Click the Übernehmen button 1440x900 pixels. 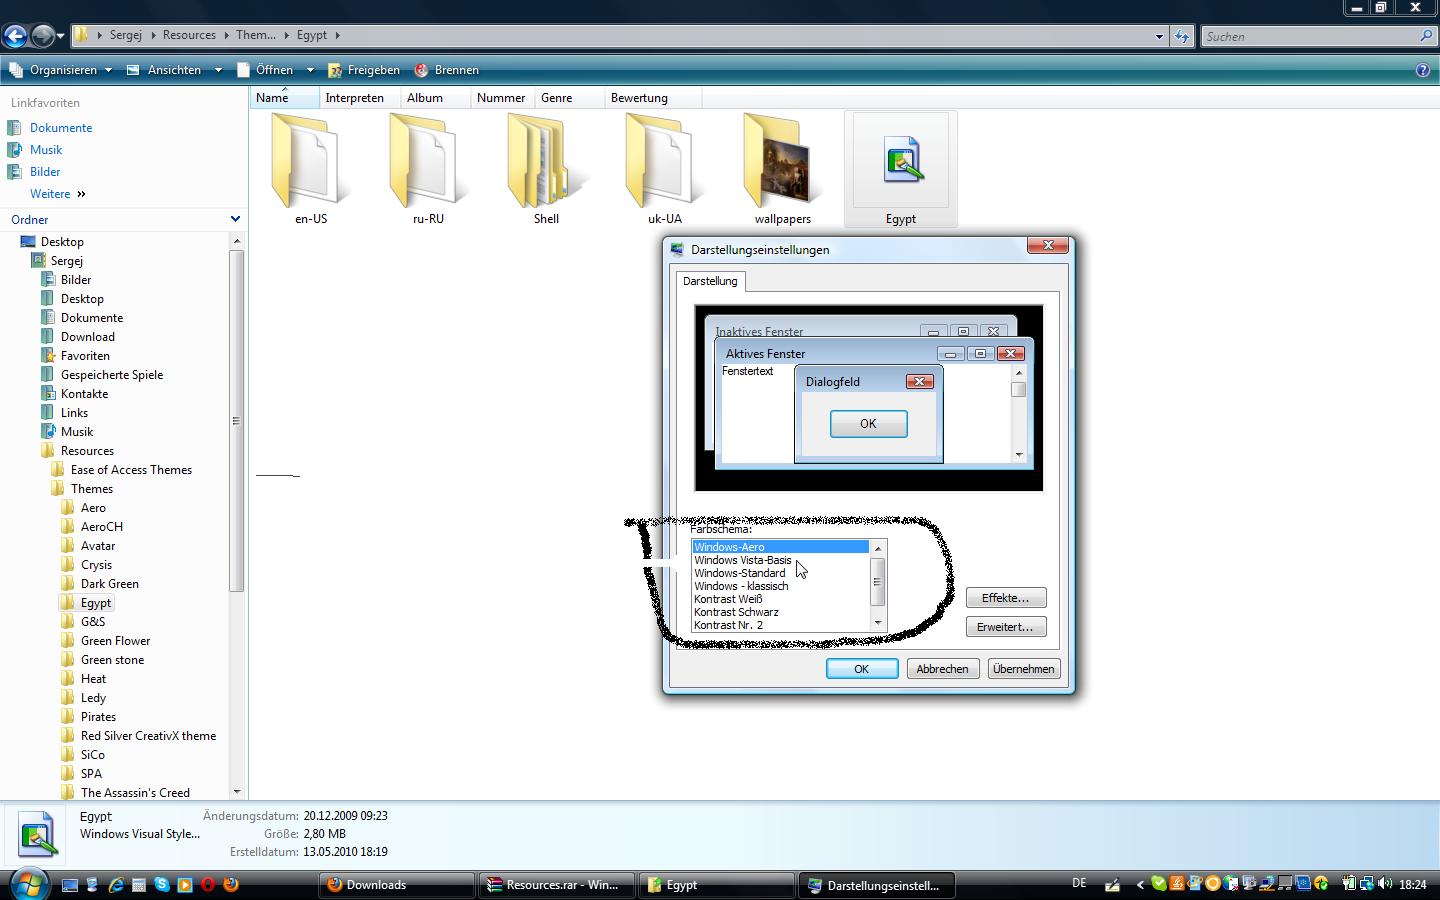point(1023,669)
